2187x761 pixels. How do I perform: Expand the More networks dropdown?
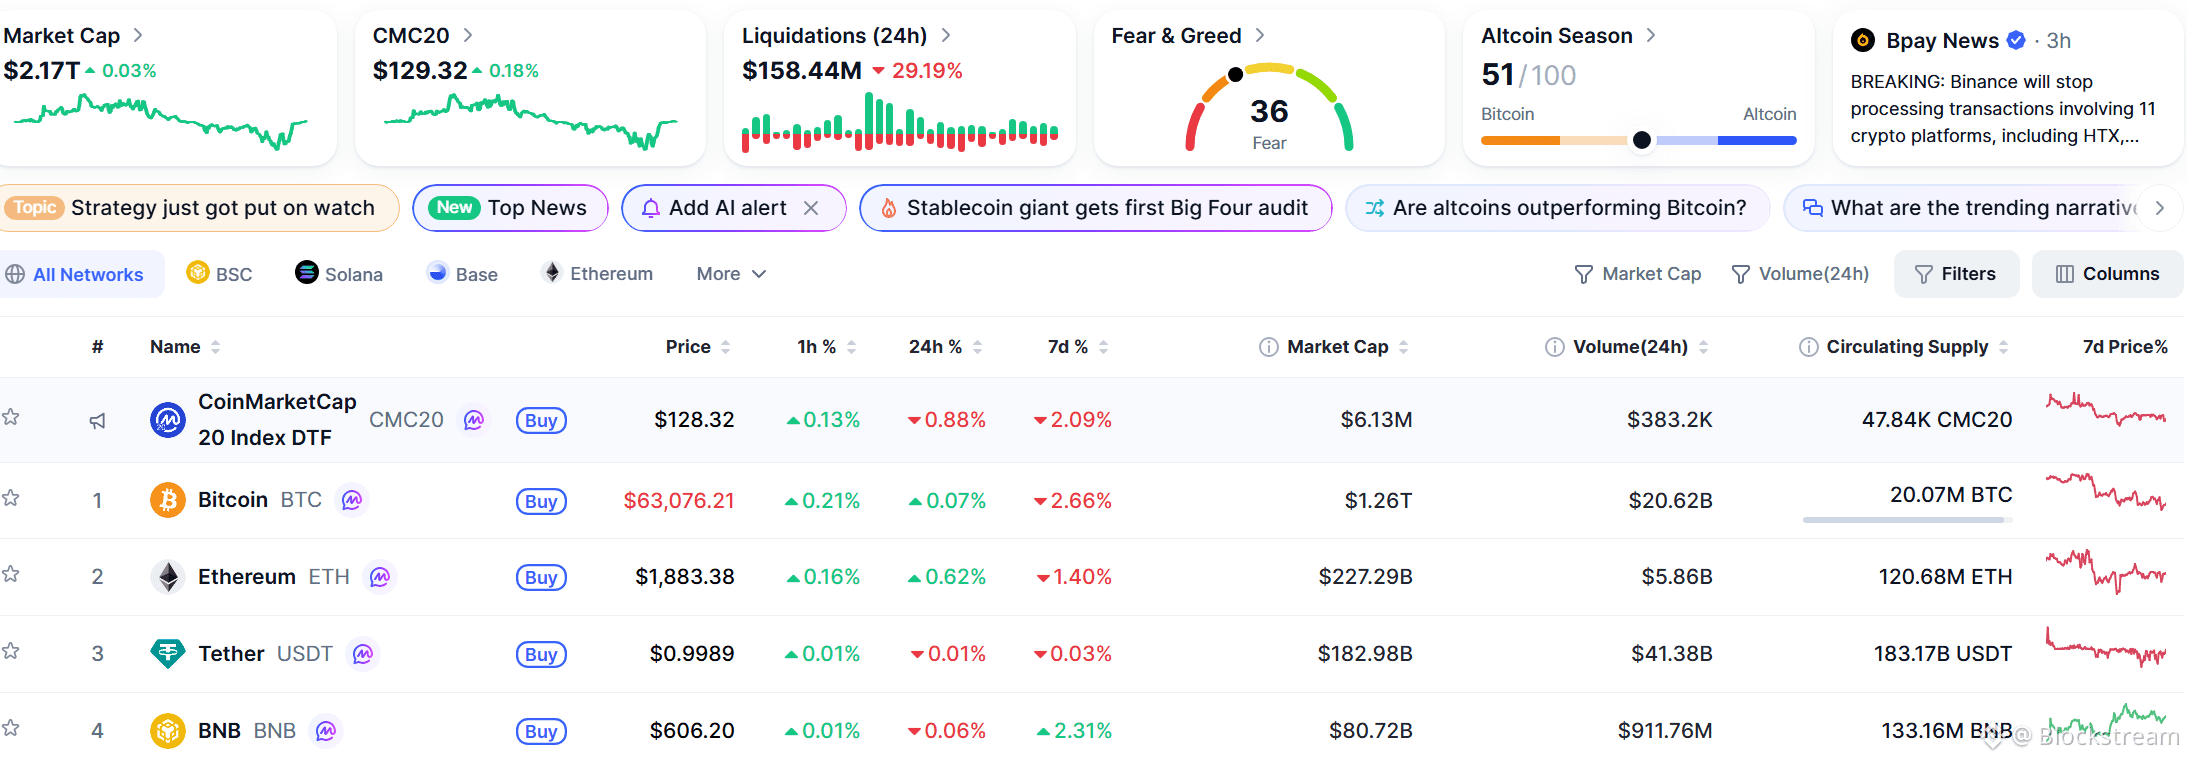tap(731, 274)
